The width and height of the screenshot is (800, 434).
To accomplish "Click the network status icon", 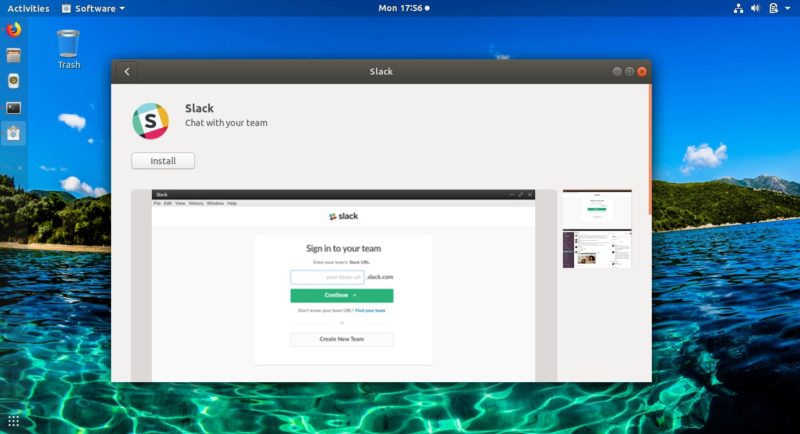I will 738,8.
